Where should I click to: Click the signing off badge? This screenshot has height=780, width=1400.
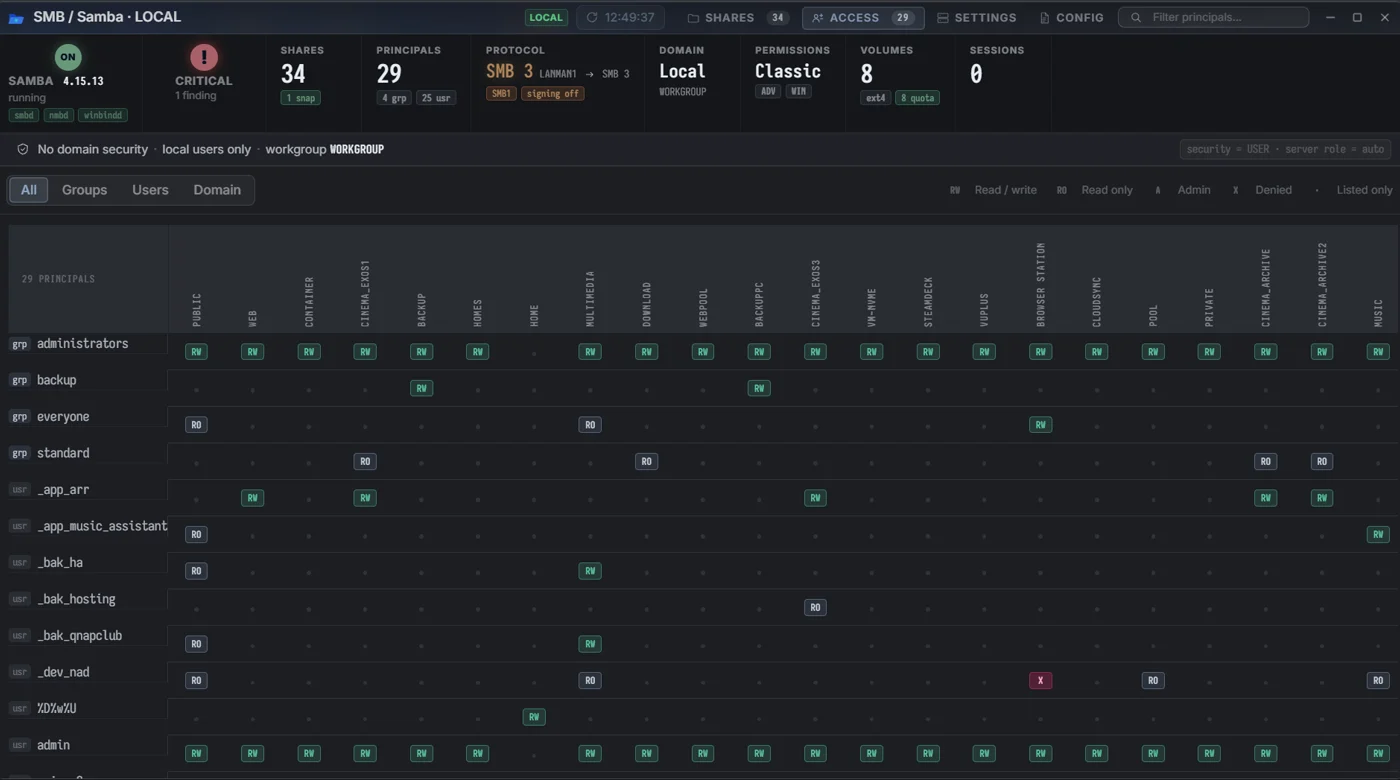(552, 94)
